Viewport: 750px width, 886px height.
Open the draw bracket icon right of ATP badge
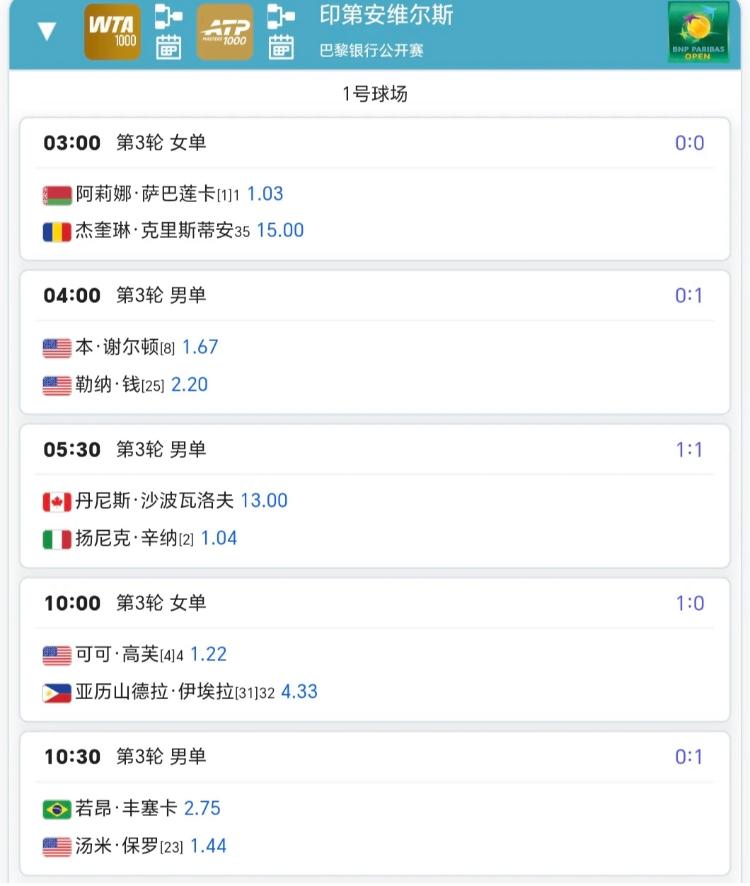point(281,16)
